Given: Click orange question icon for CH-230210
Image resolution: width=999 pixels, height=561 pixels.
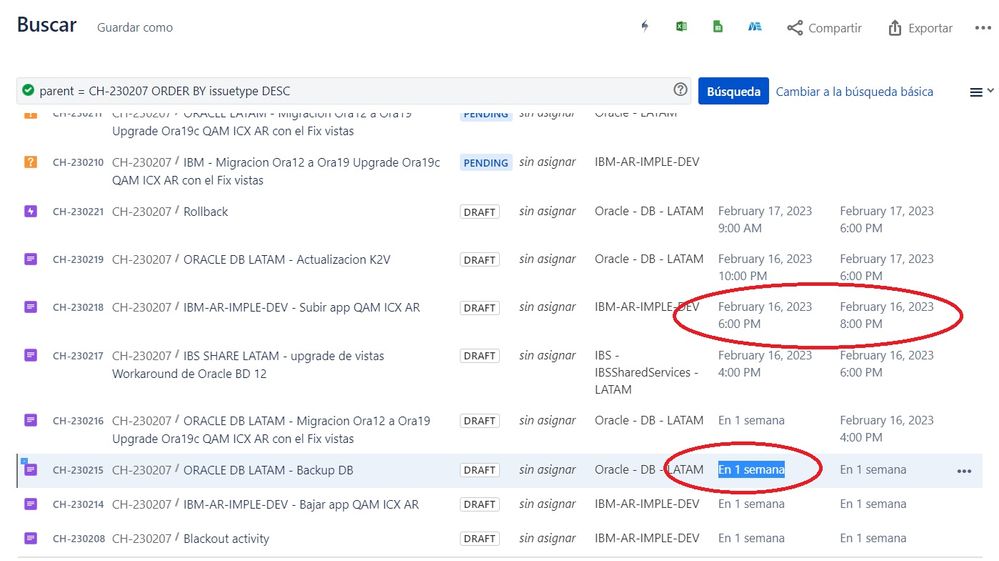Looking at the screenshot, I should 31,162.
